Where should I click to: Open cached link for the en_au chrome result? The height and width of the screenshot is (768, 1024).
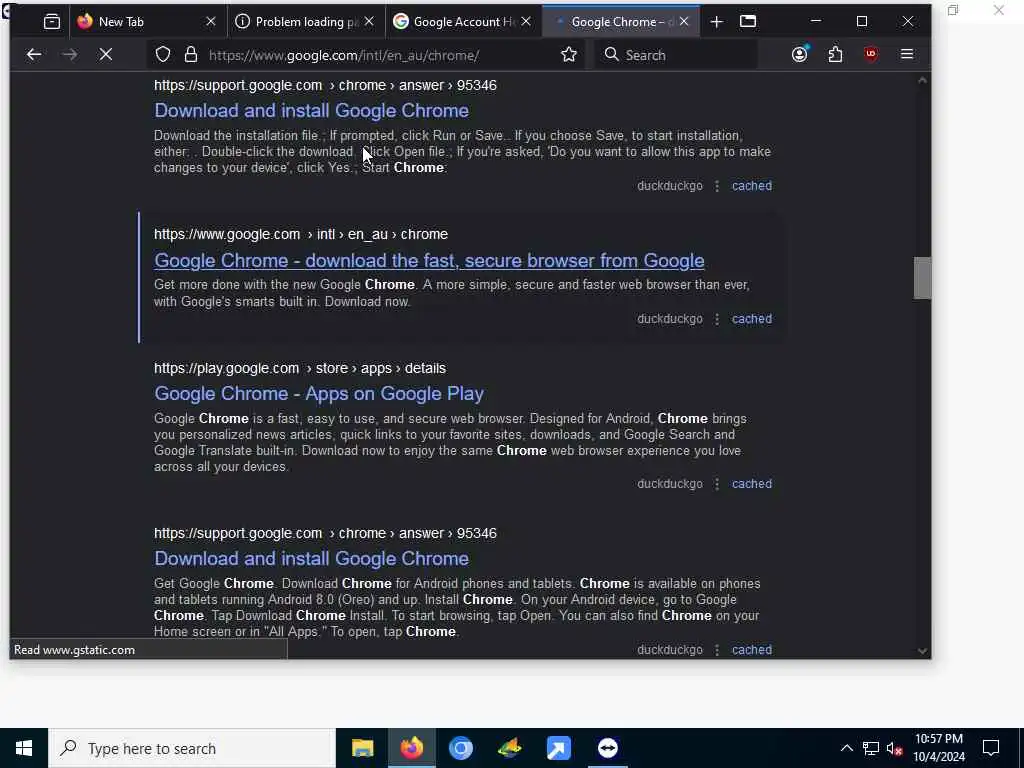752,319
